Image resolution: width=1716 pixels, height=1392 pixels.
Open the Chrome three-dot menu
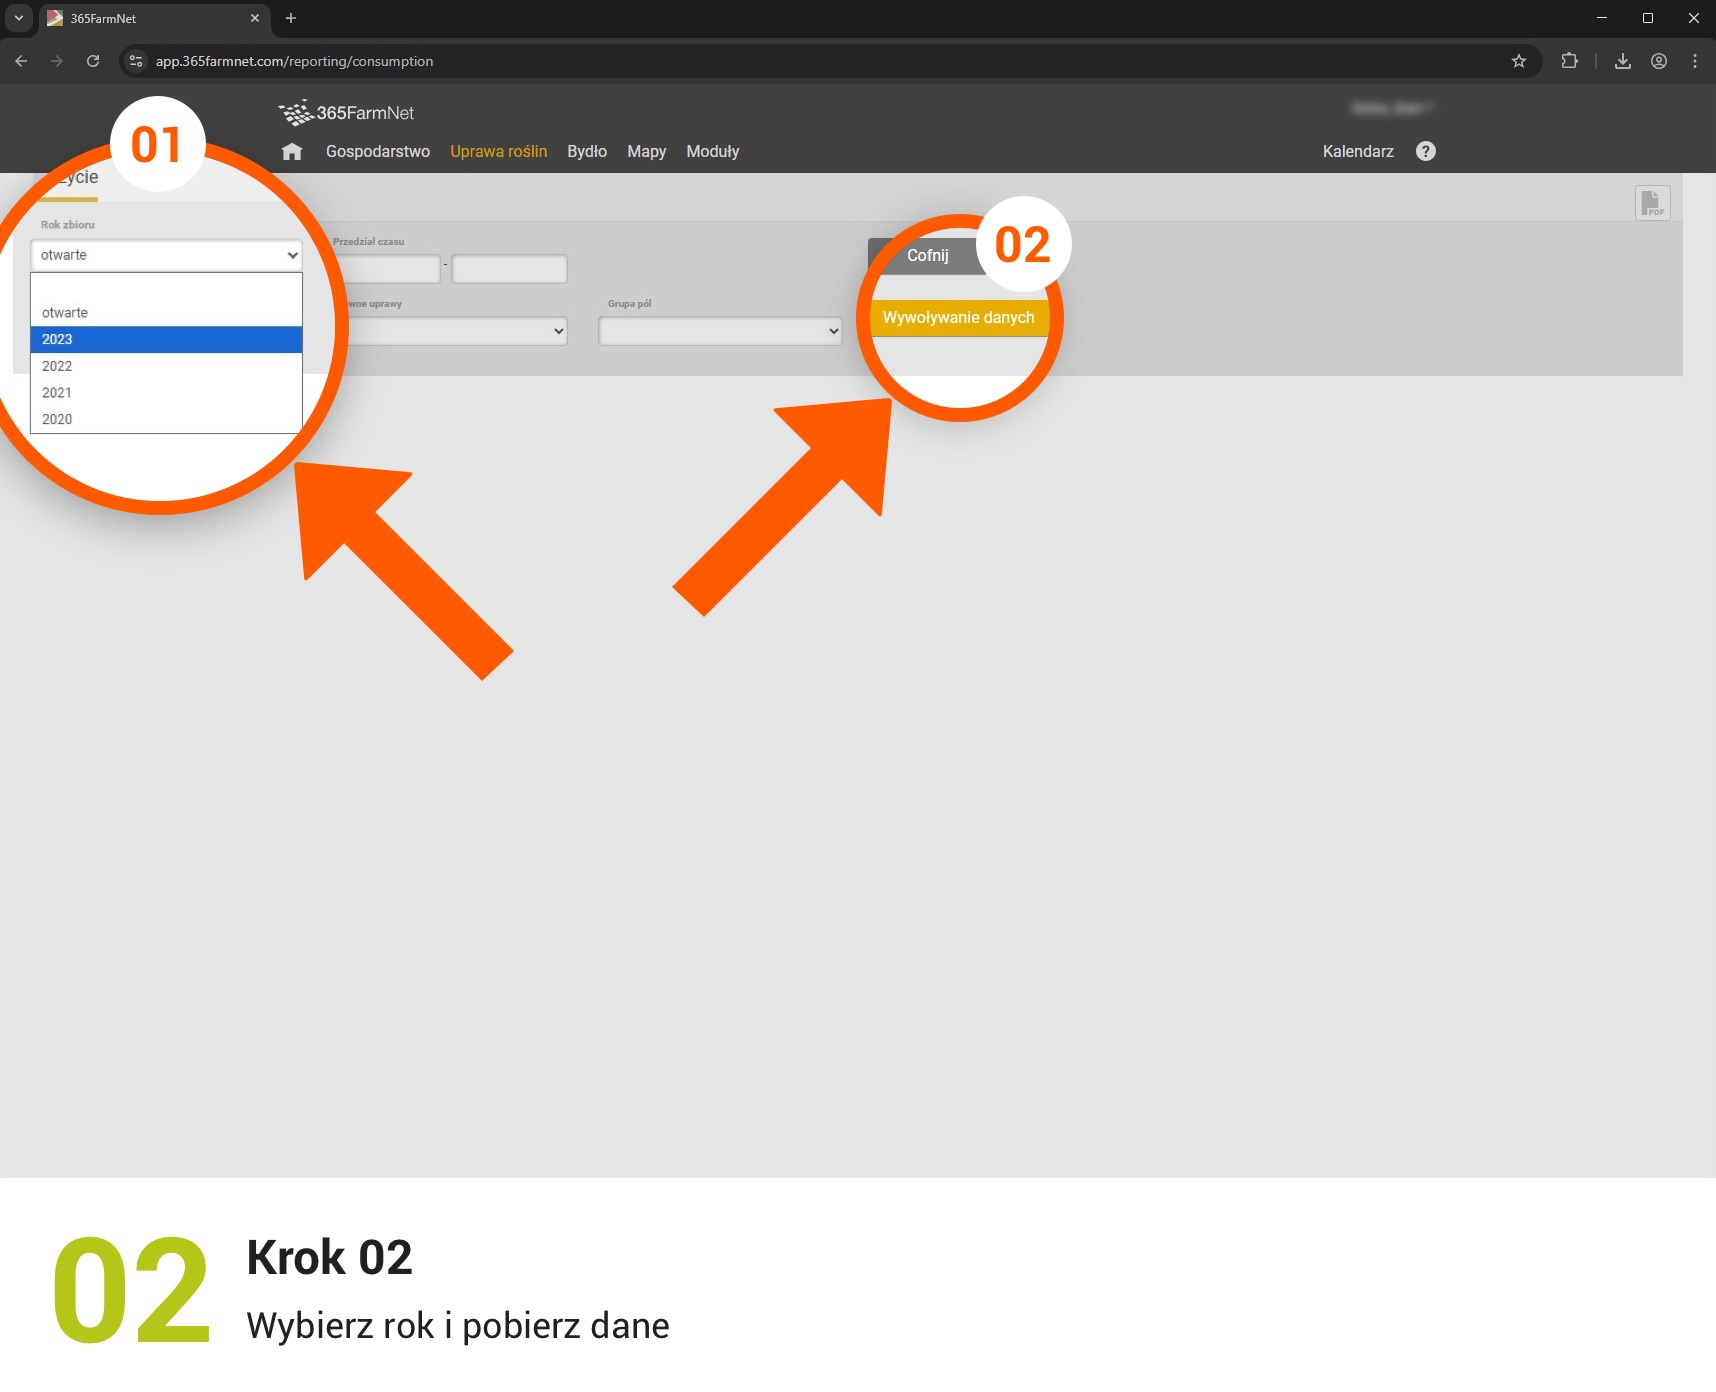pos(1695,61)
